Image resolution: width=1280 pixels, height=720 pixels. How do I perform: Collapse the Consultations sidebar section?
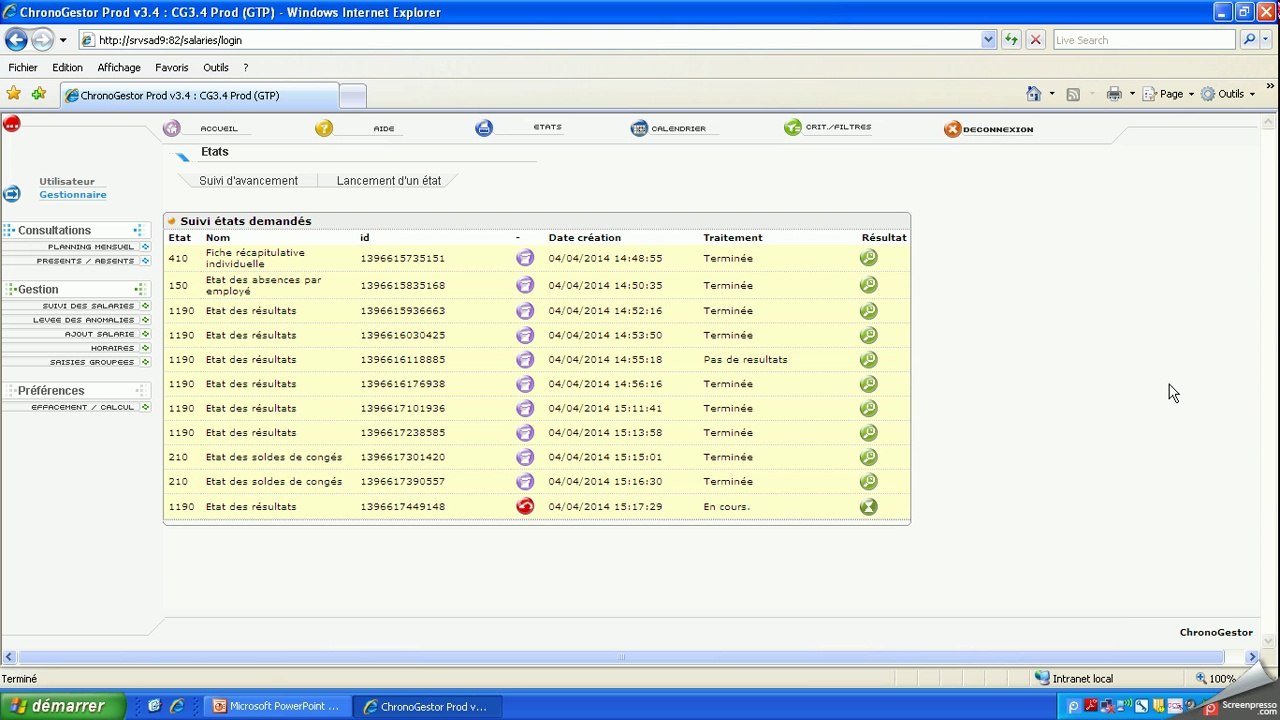tap(138, 230)
